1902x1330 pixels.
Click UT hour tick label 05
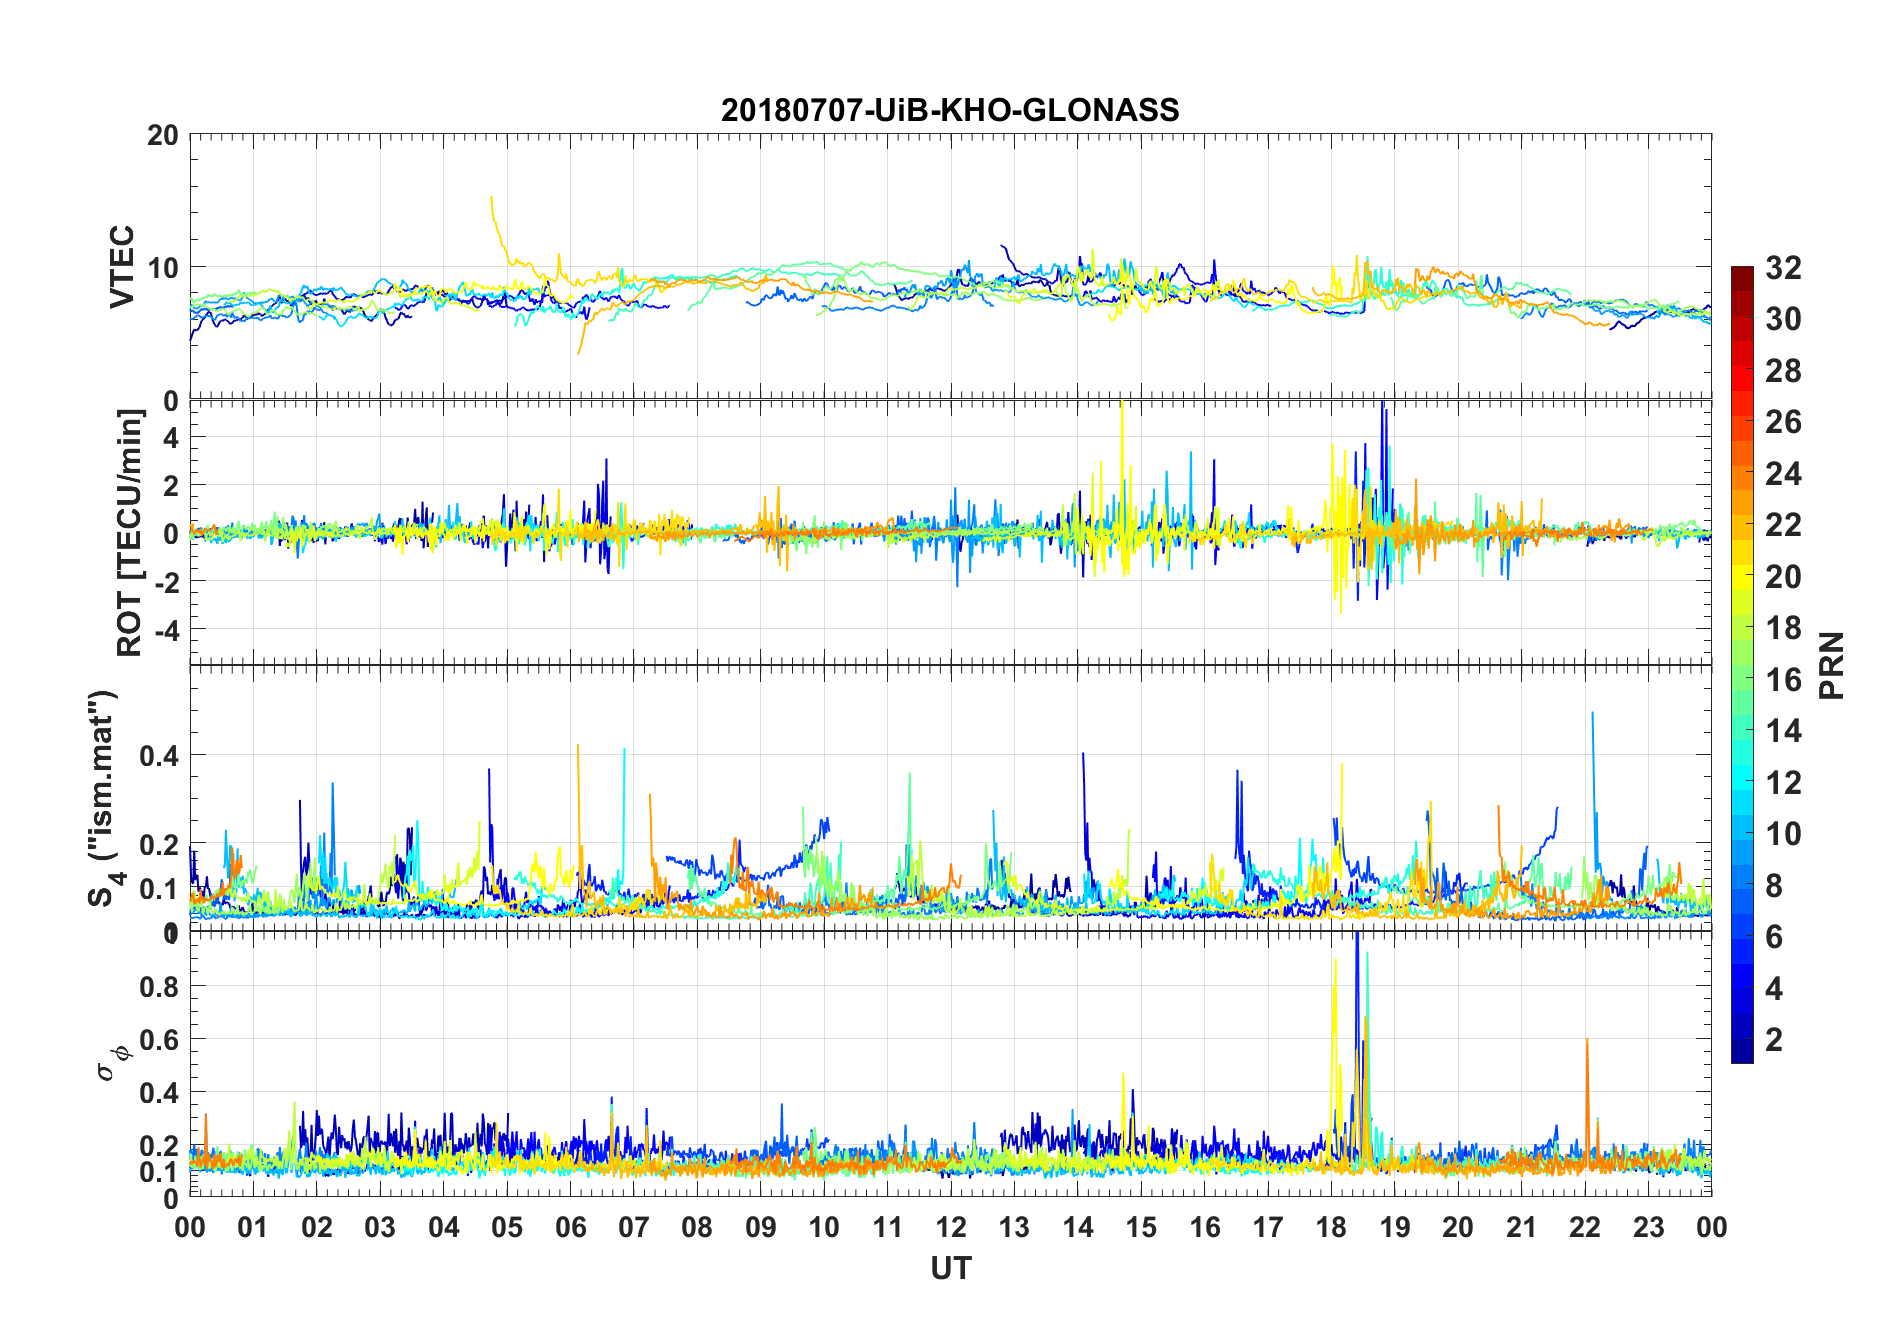507,1227
